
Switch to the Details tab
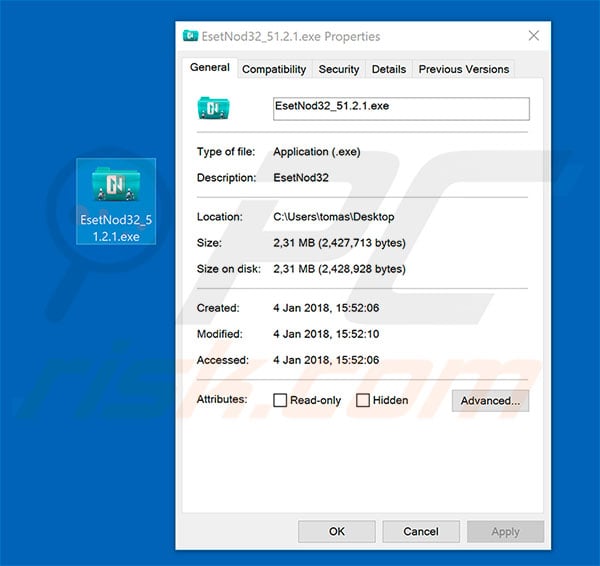[x=389, y=69]
